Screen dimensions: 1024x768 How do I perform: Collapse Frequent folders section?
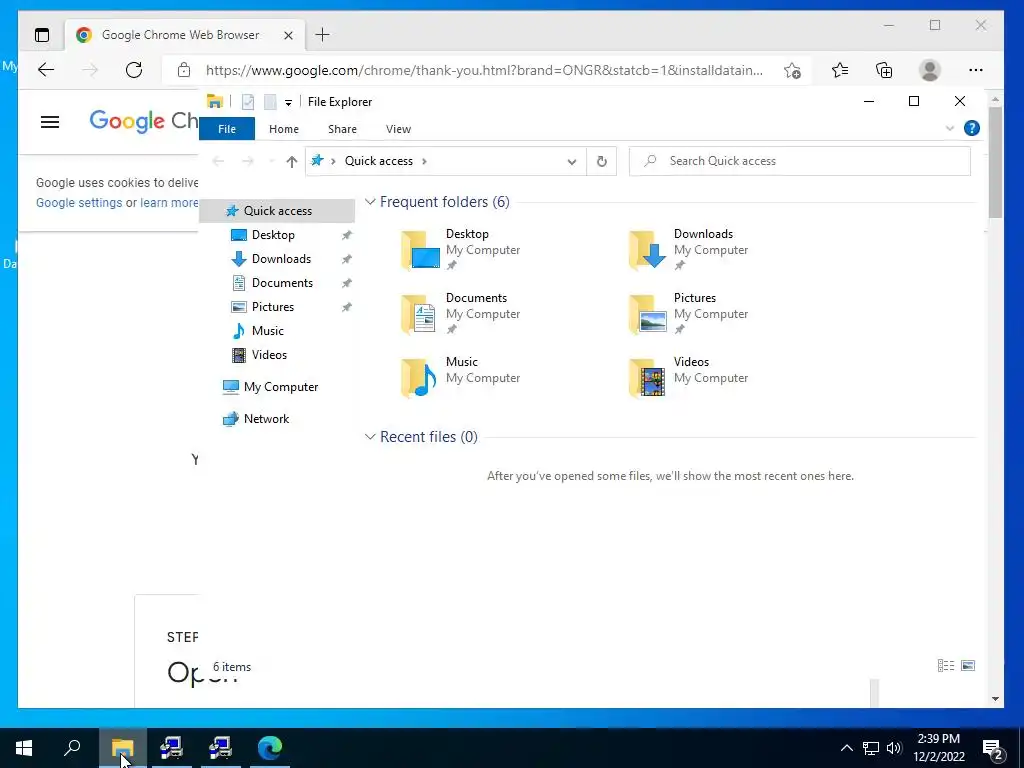[370, 202]
